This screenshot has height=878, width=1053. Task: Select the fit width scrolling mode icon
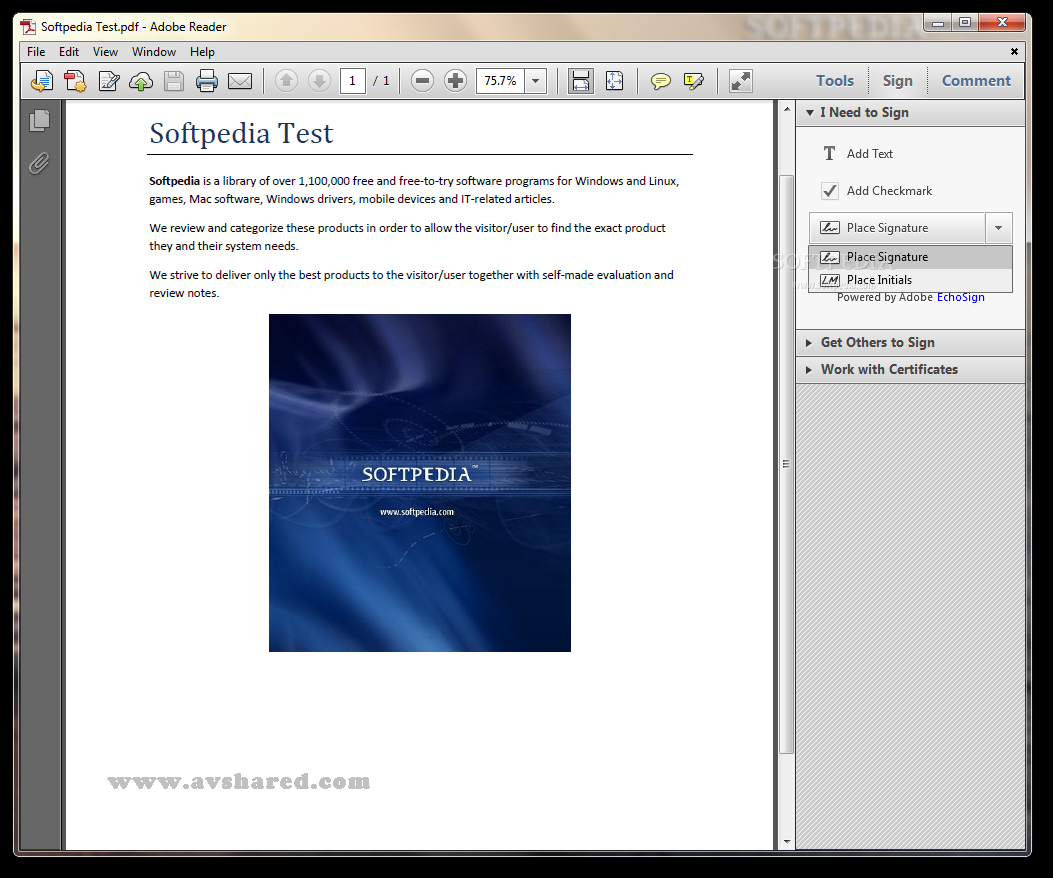(x=580, y=81)
